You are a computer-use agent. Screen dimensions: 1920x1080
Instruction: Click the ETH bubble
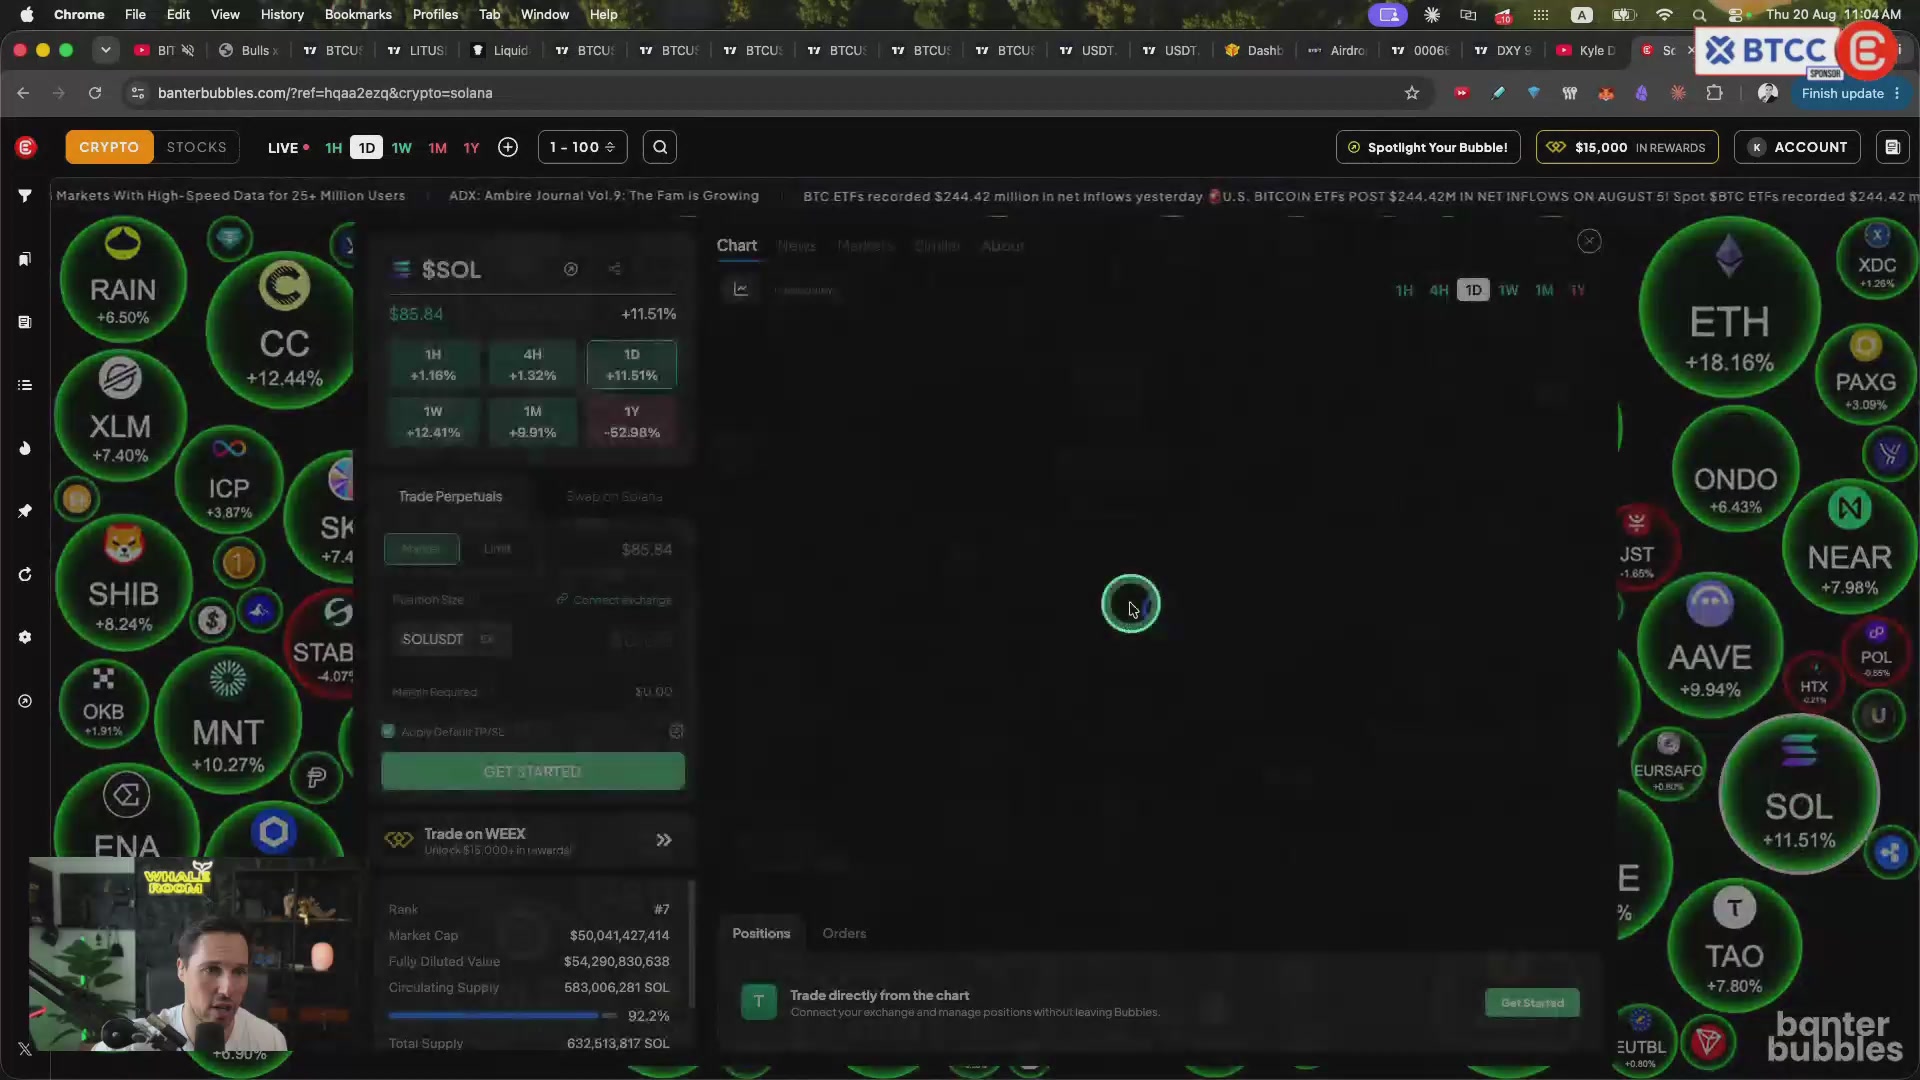(x=1729, y=308)
